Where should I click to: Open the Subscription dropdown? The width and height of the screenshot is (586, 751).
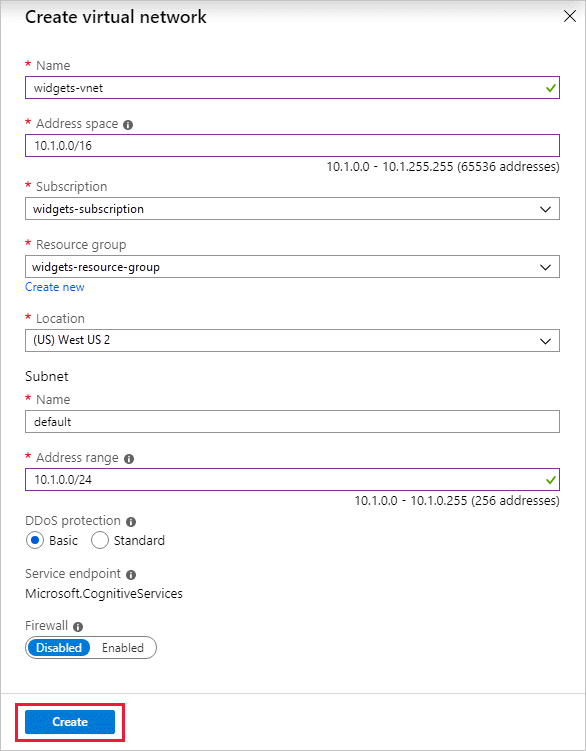pyautogui.click(x=292, y=209)
